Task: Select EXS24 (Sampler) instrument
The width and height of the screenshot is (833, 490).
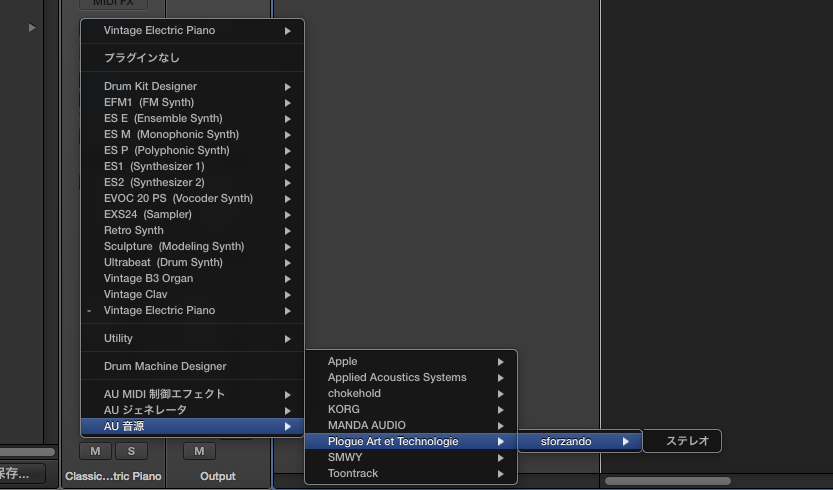Action: [x=192, y=214]
